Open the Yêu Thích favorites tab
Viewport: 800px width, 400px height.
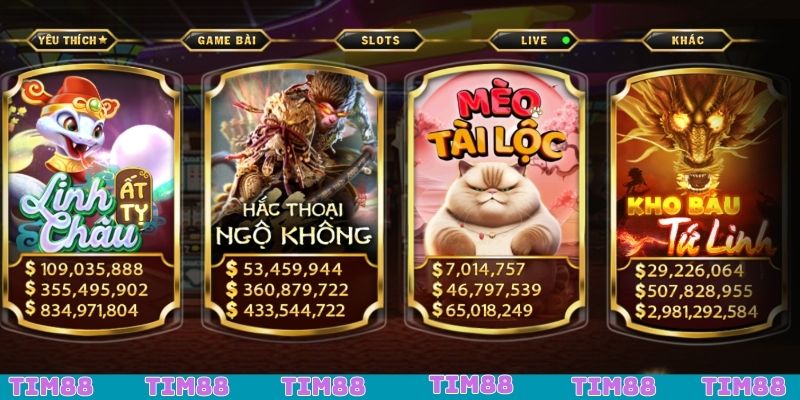(72, 40)
